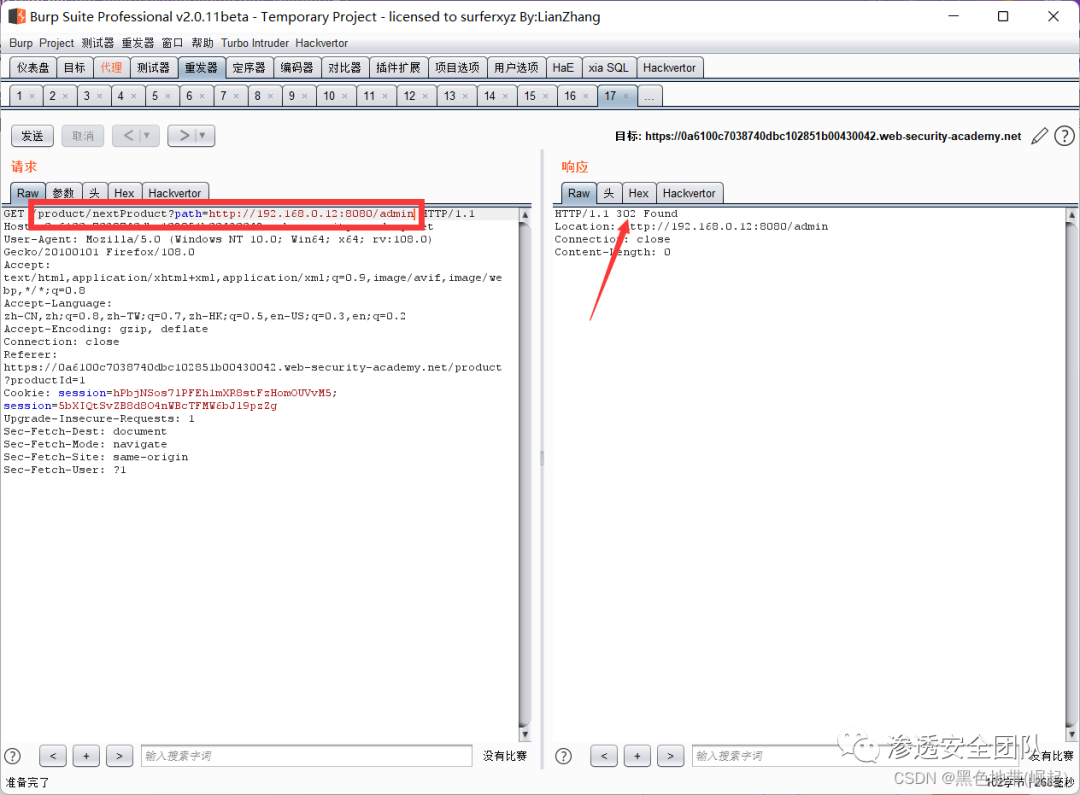Open the Repeater help question mark icon

click(1064, 136)
